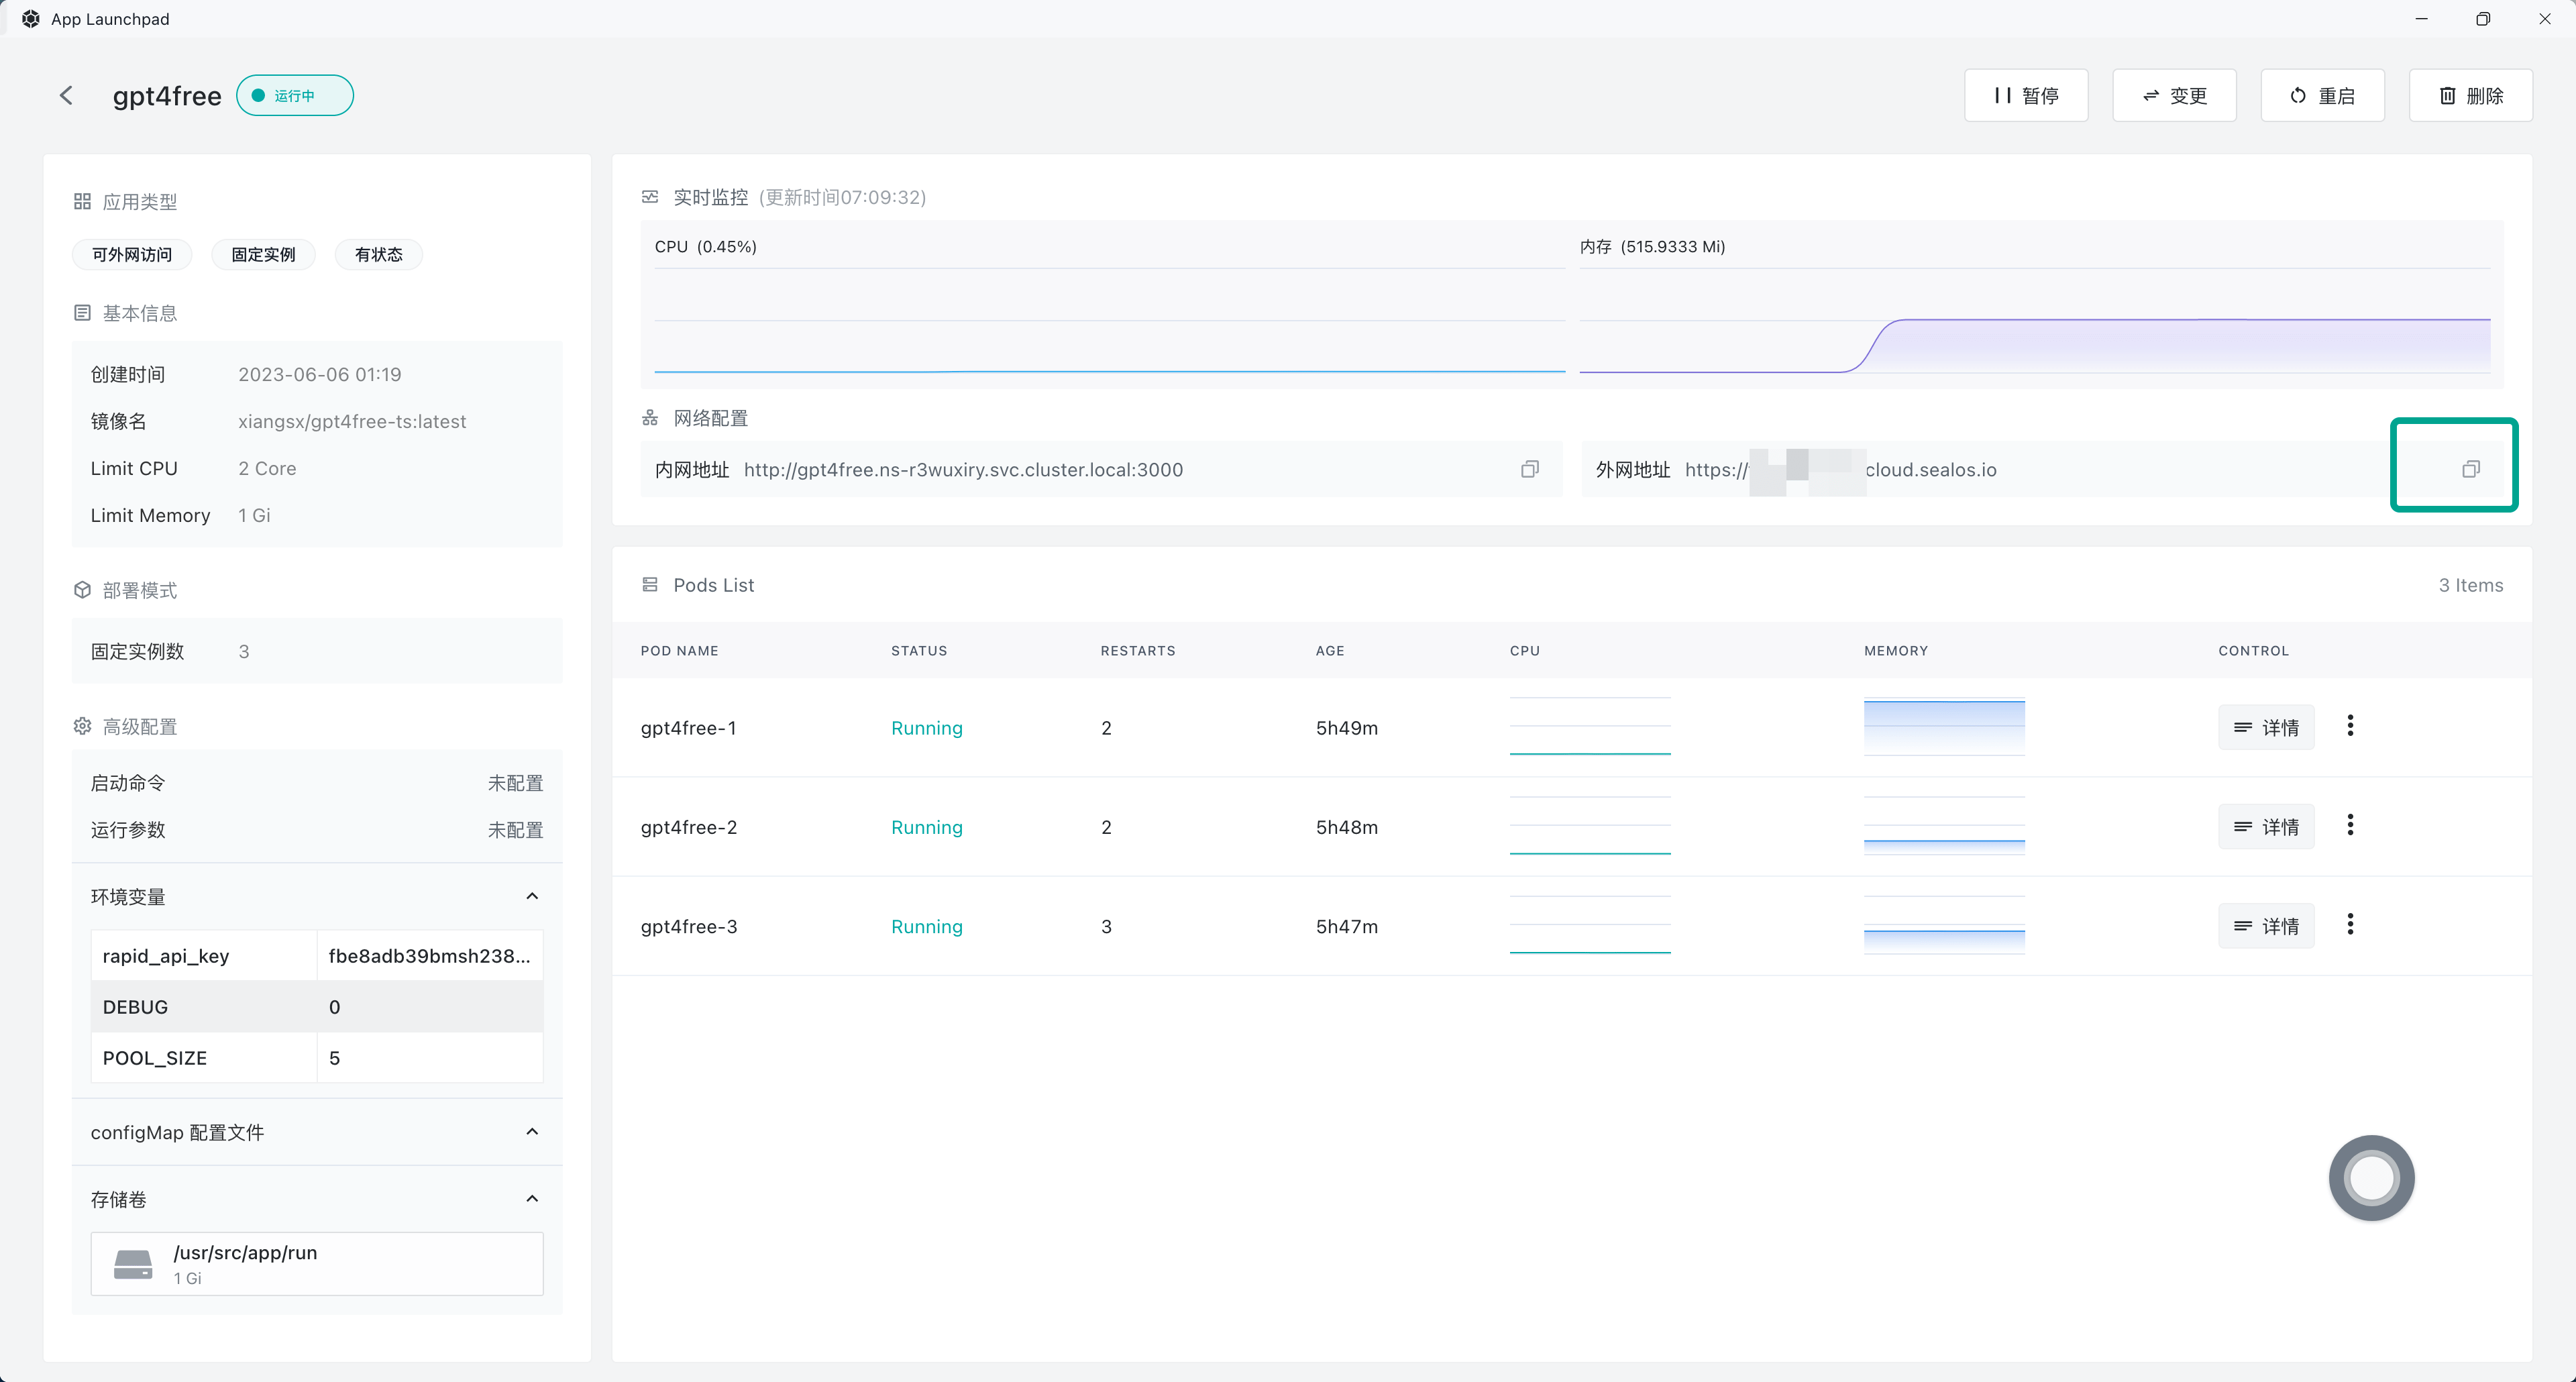Copy the external sealos.io address
The width and height of the screenshot is (2576, 1382).
(x=2470, y=469)
